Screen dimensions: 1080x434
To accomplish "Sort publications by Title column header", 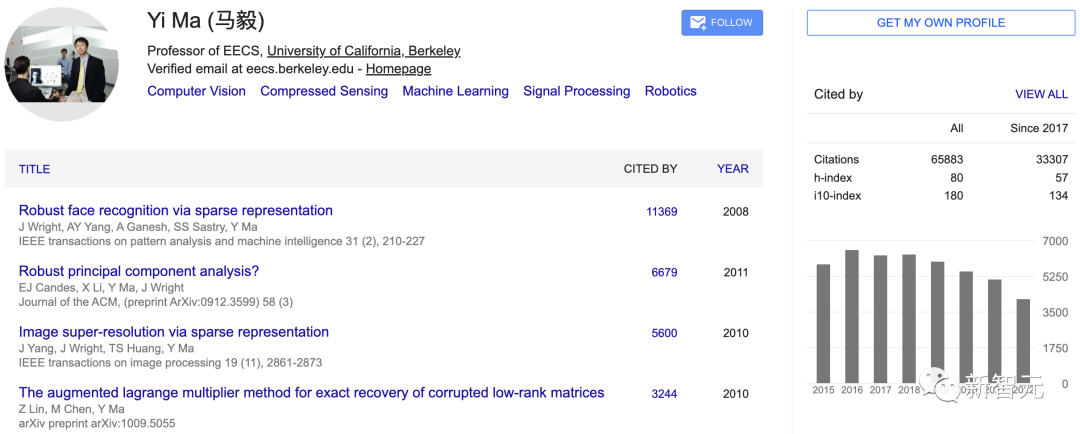I will pyautogui.click(x=34, y=169).
